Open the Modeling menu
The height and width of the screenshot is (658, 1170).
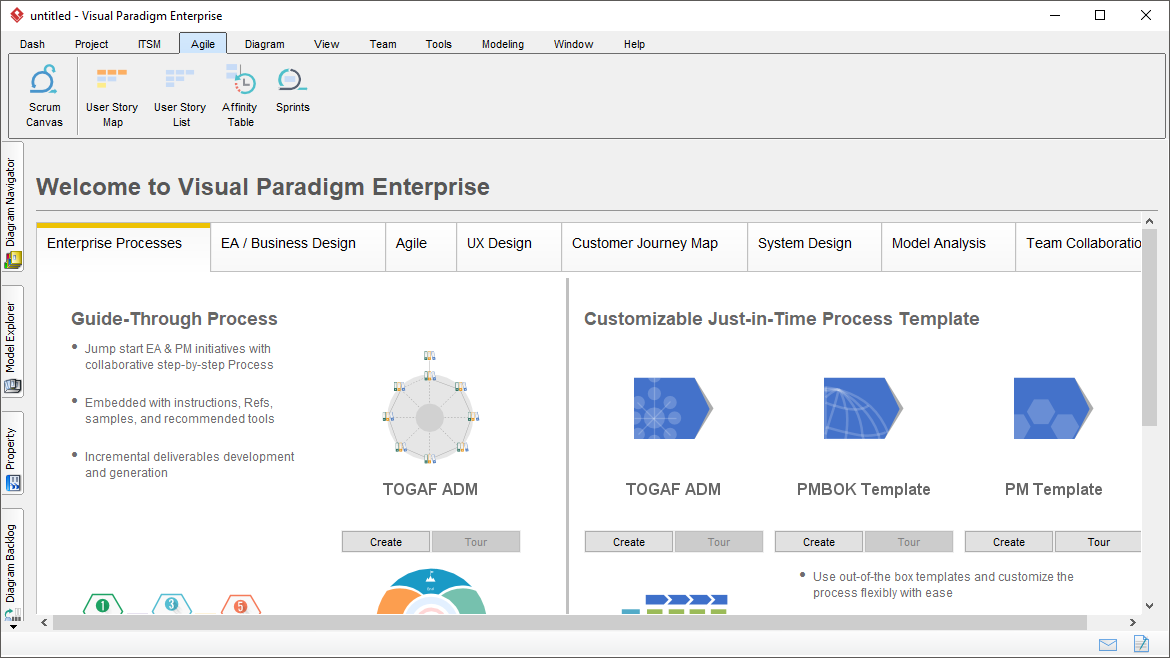tap(503, 44)
